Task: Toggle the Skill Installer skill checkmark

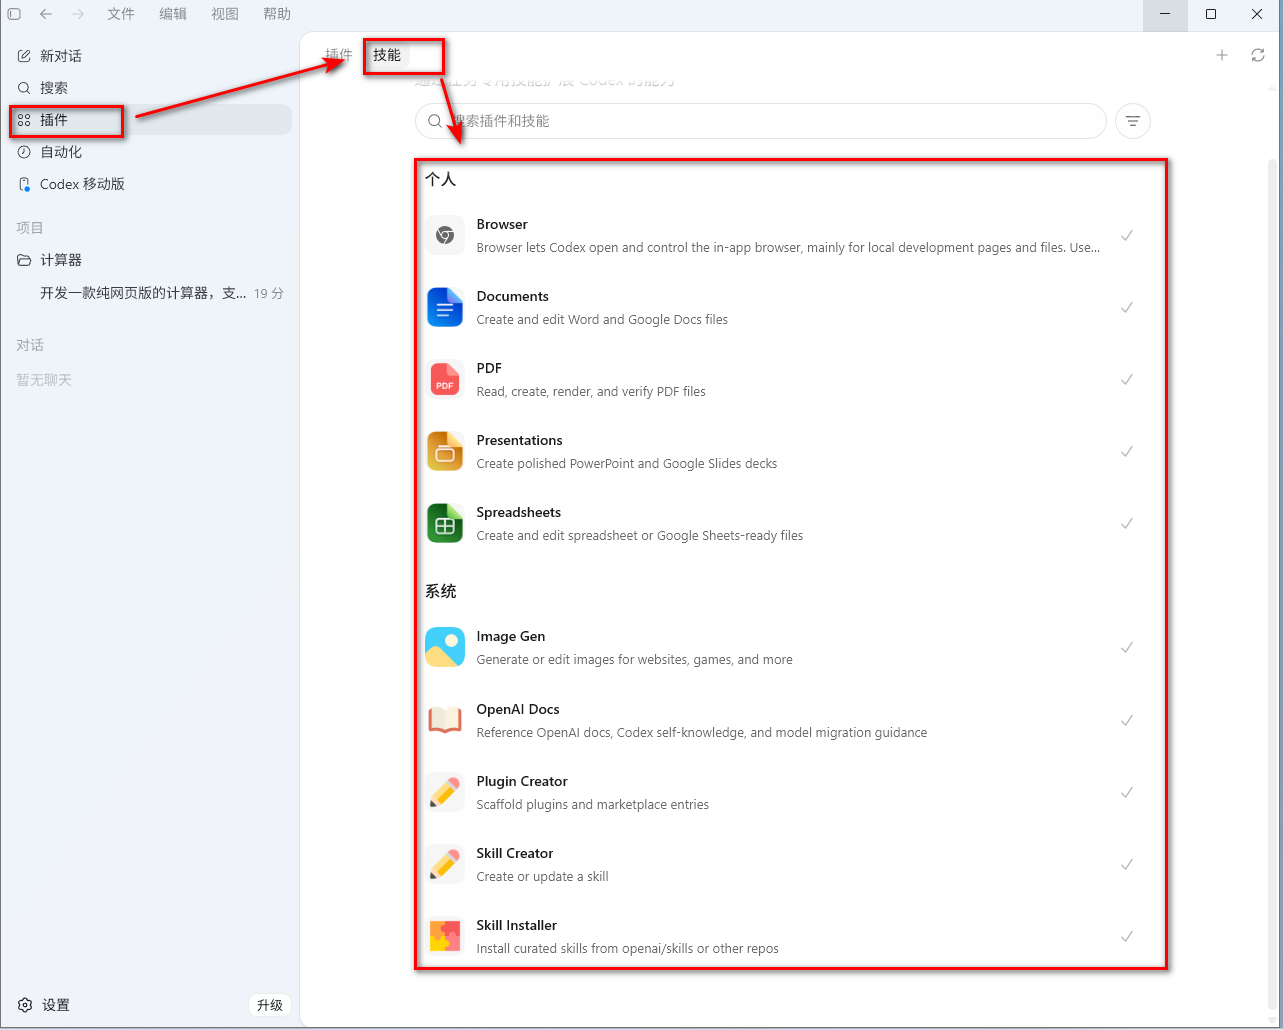Action: coord(1127,936)
